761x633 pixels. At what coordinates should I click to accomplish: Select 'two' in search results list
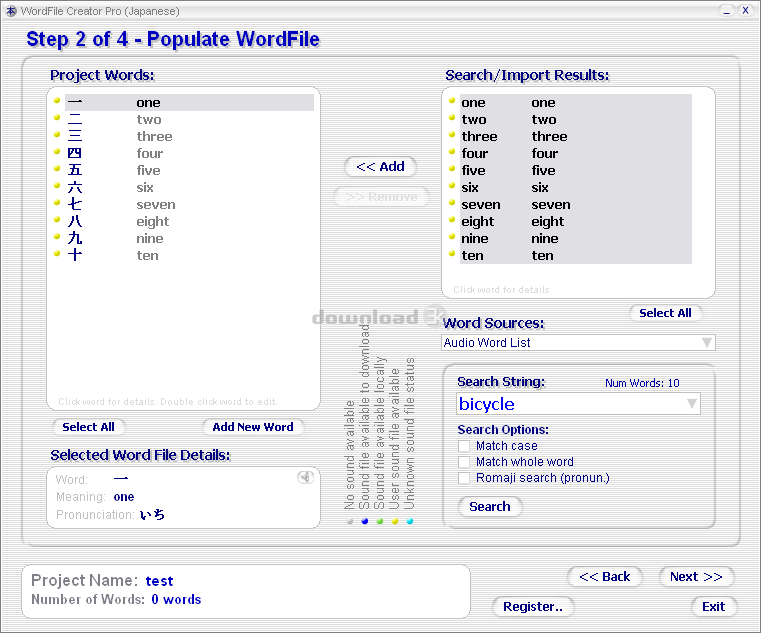point(576,119)
